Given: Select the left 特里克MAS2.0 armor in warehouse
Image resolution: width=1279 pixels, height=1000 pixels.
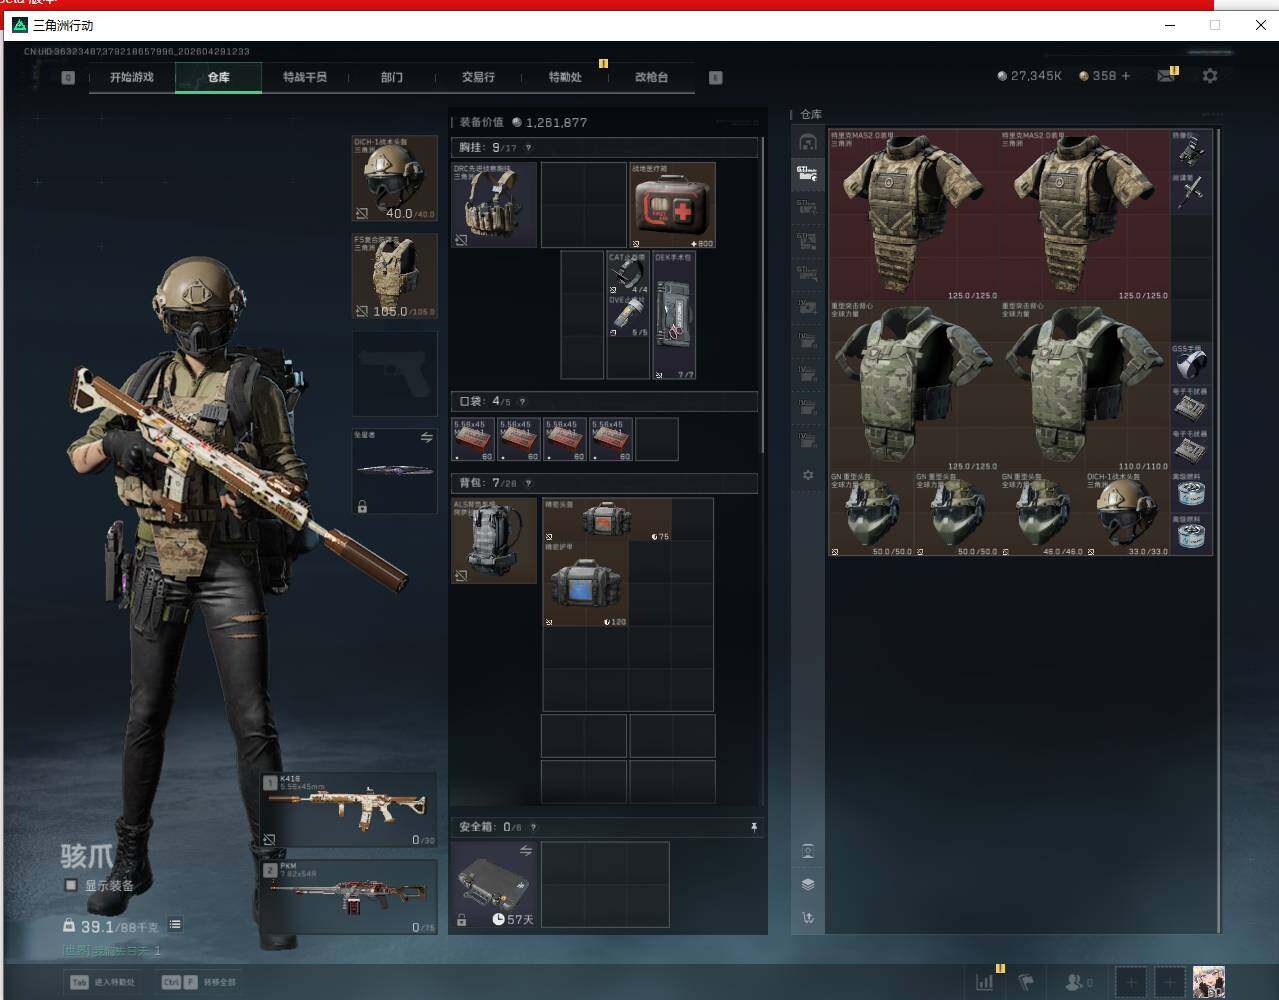Looking at the screenshot, I should [914, 215].
